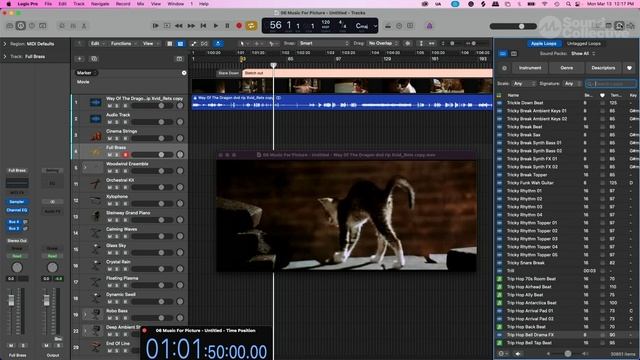
Task: Mute the Orchestral Kit track
Action: click(109, 187)
